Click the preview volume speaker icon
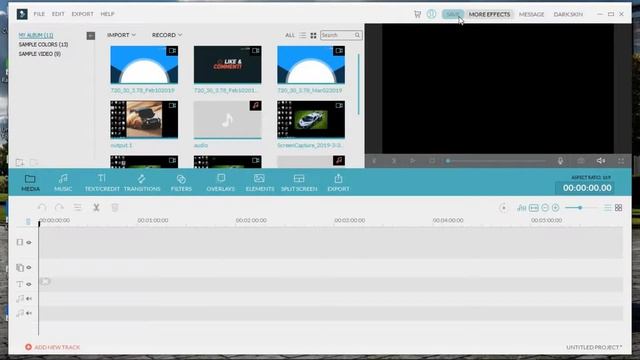The height and width of the screenshot is (360, 640). pyautogui.click(x=601, y=161)
